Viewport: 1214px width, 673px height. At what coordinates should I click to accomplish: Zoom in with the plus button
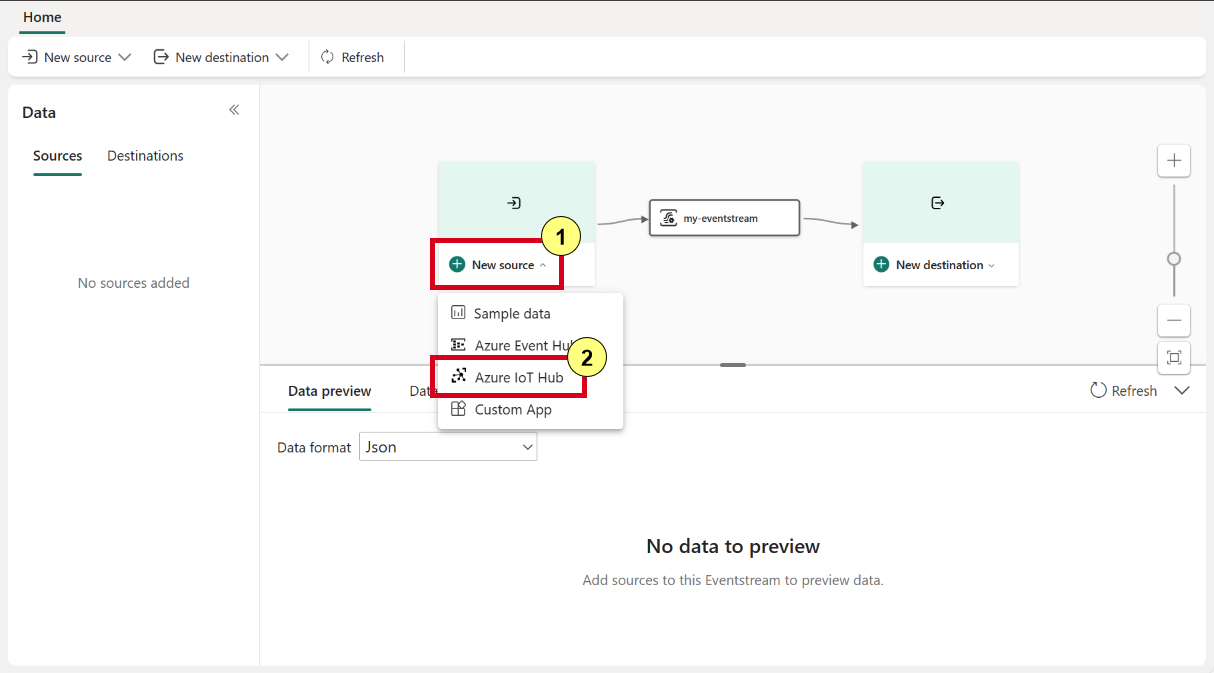(1174, 160)
